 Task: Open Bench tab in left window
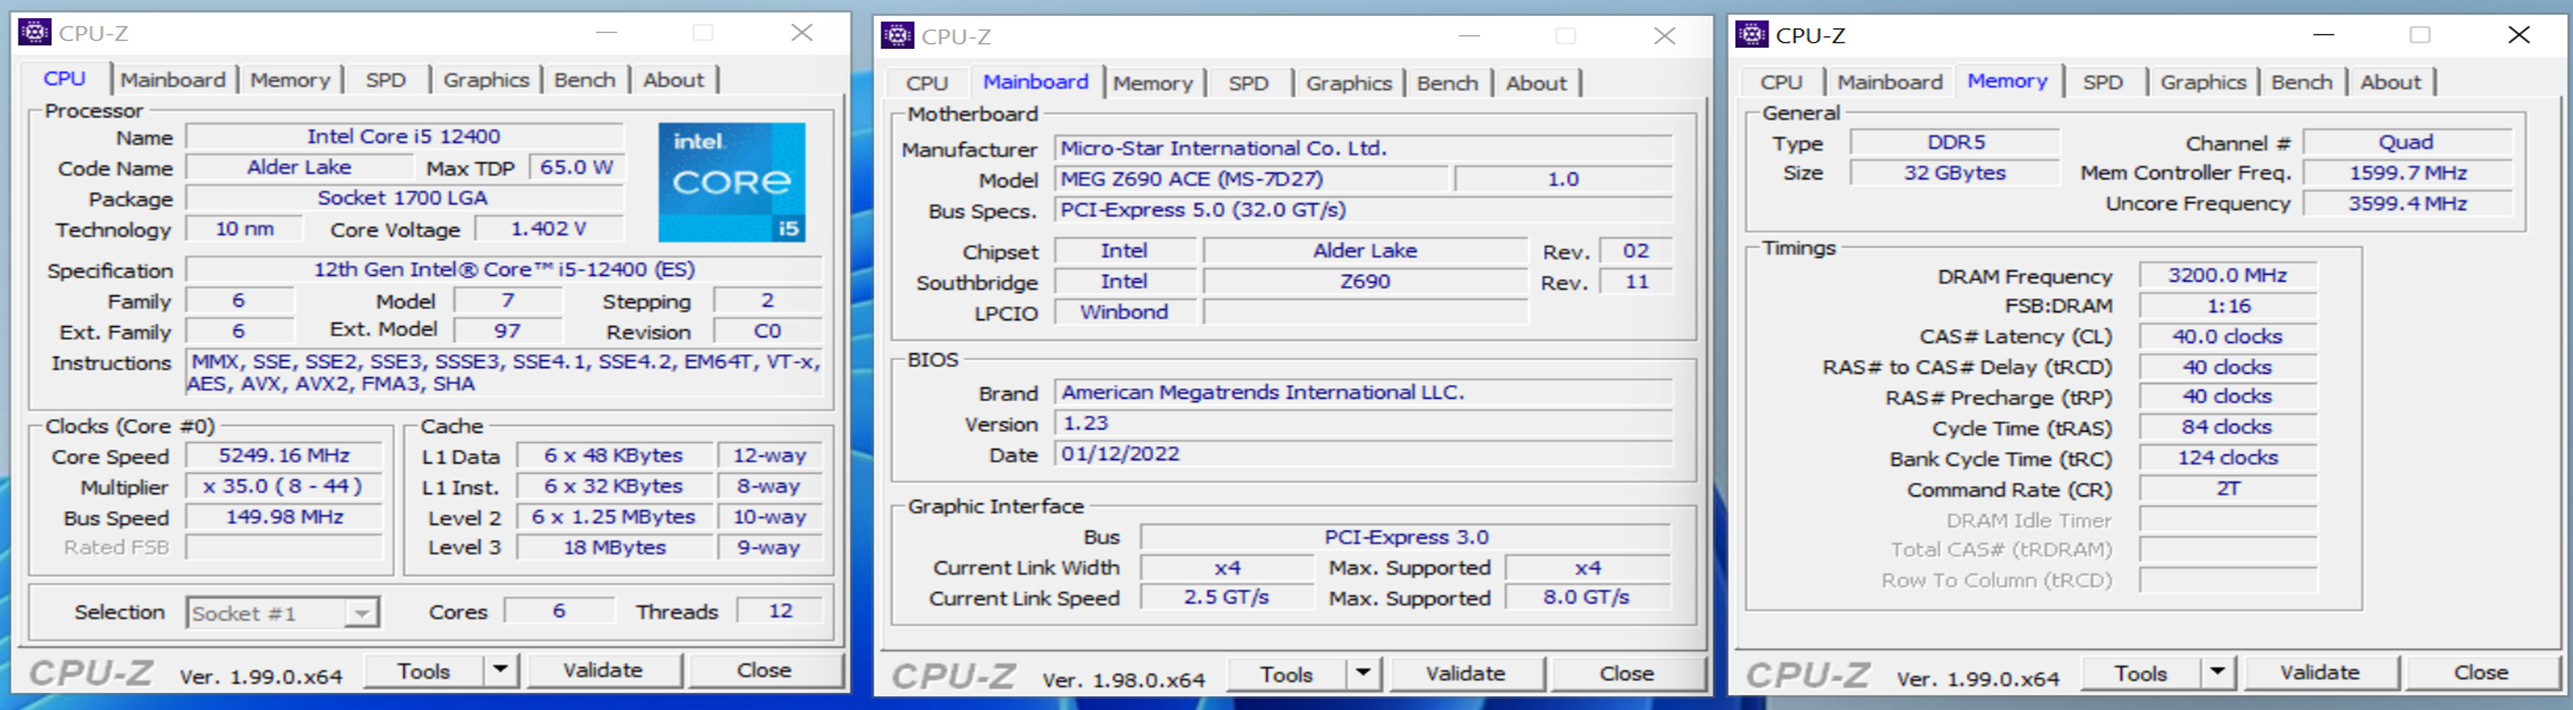tap(585, 80)
